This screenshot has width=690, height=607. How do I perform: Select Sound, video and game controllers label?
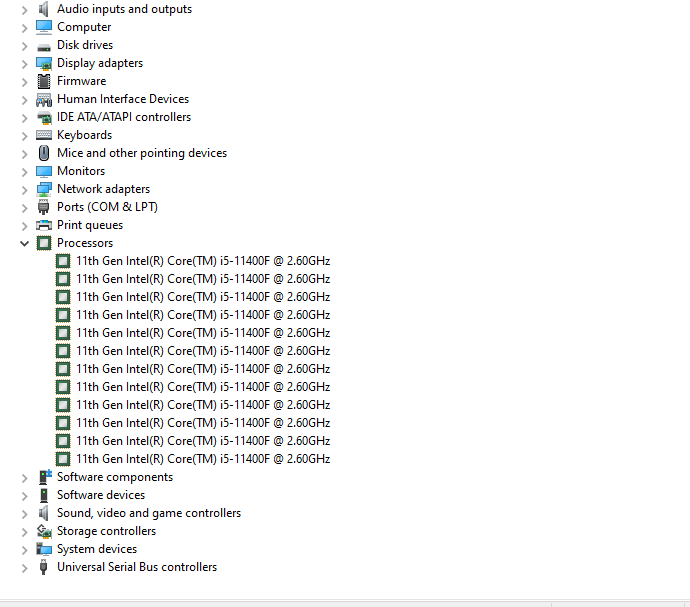149,513
